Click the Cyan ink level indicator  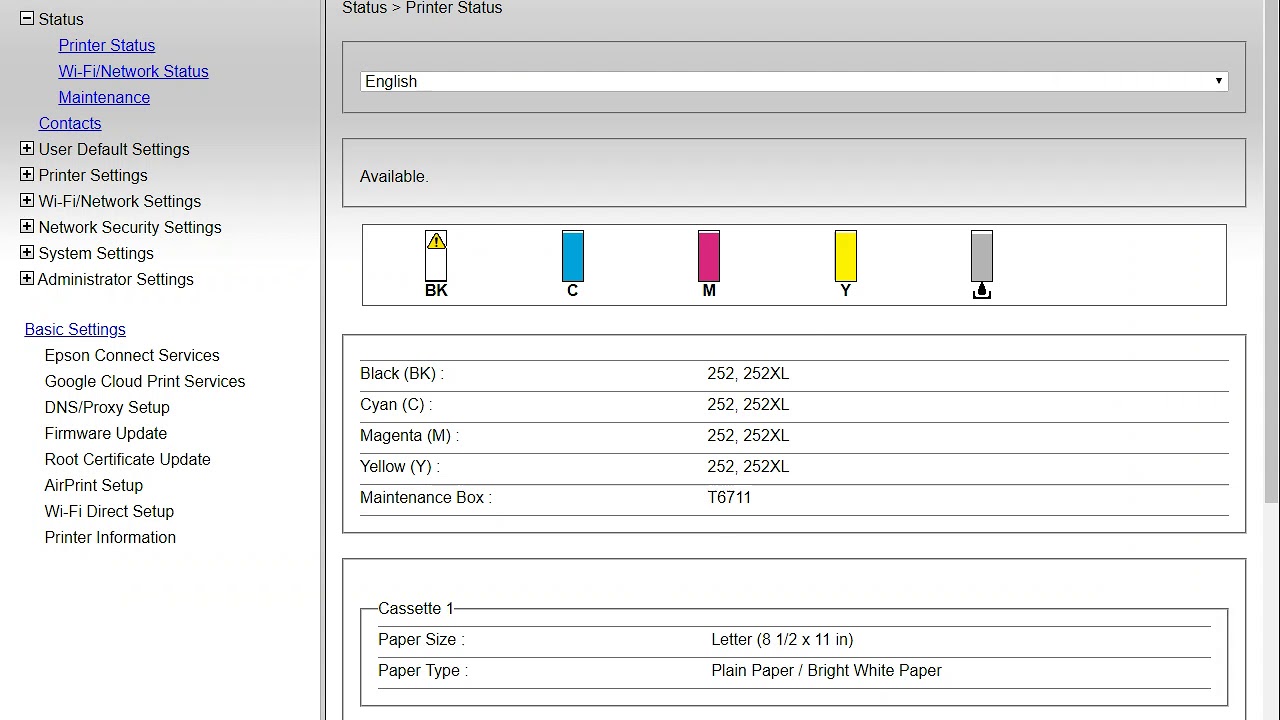(x=572, y=256)
